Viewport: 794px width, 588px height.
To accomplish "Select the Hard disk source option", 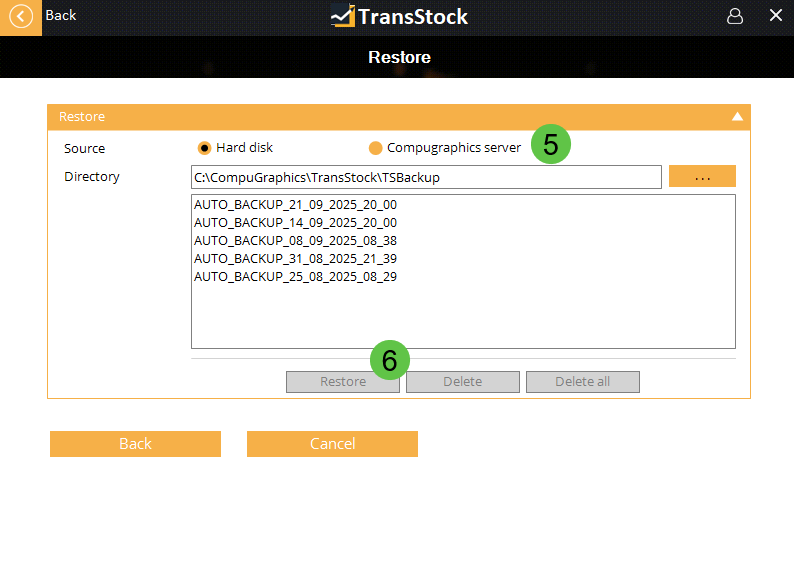I will [205, 148].
